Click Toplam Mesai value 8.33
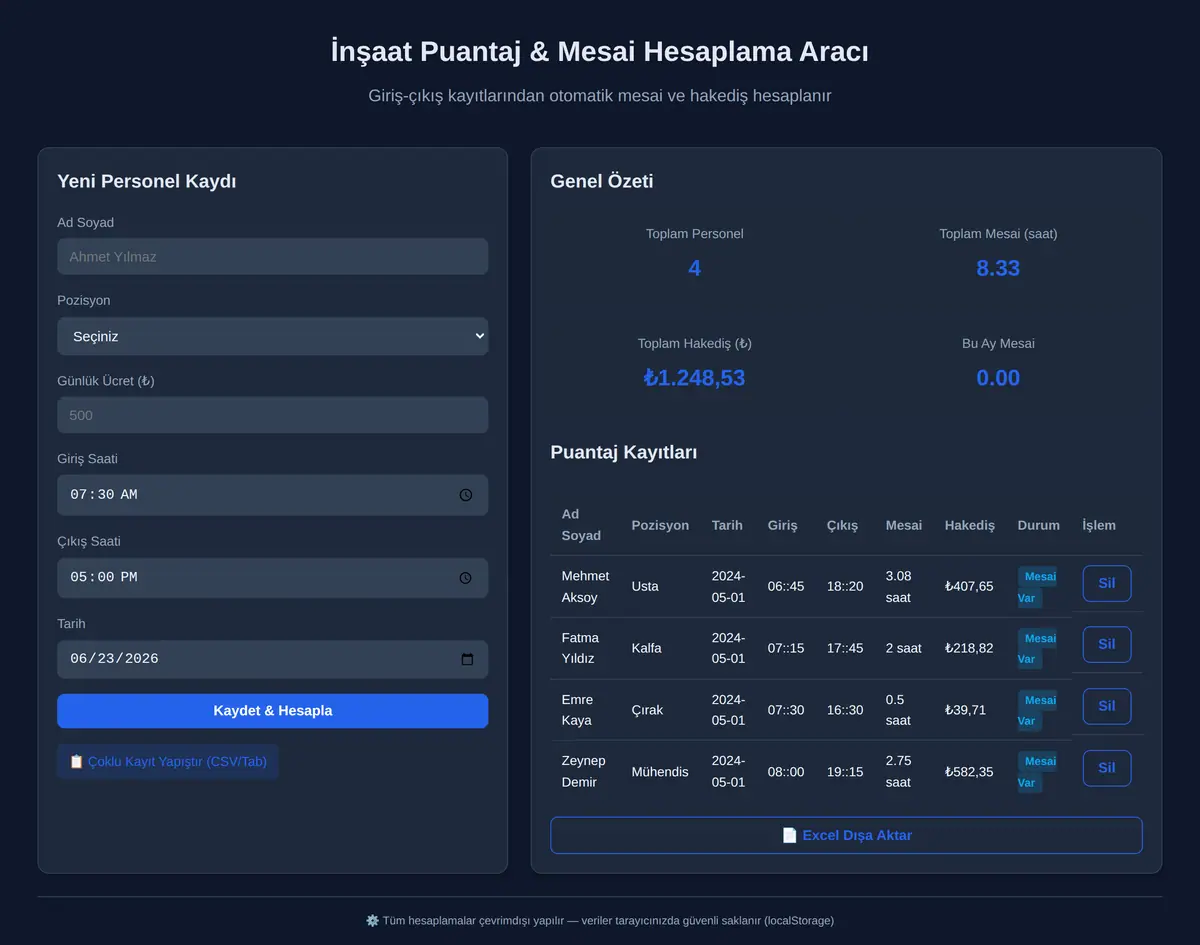This screenshot has height=945, width=1200. tap(998, 268)
